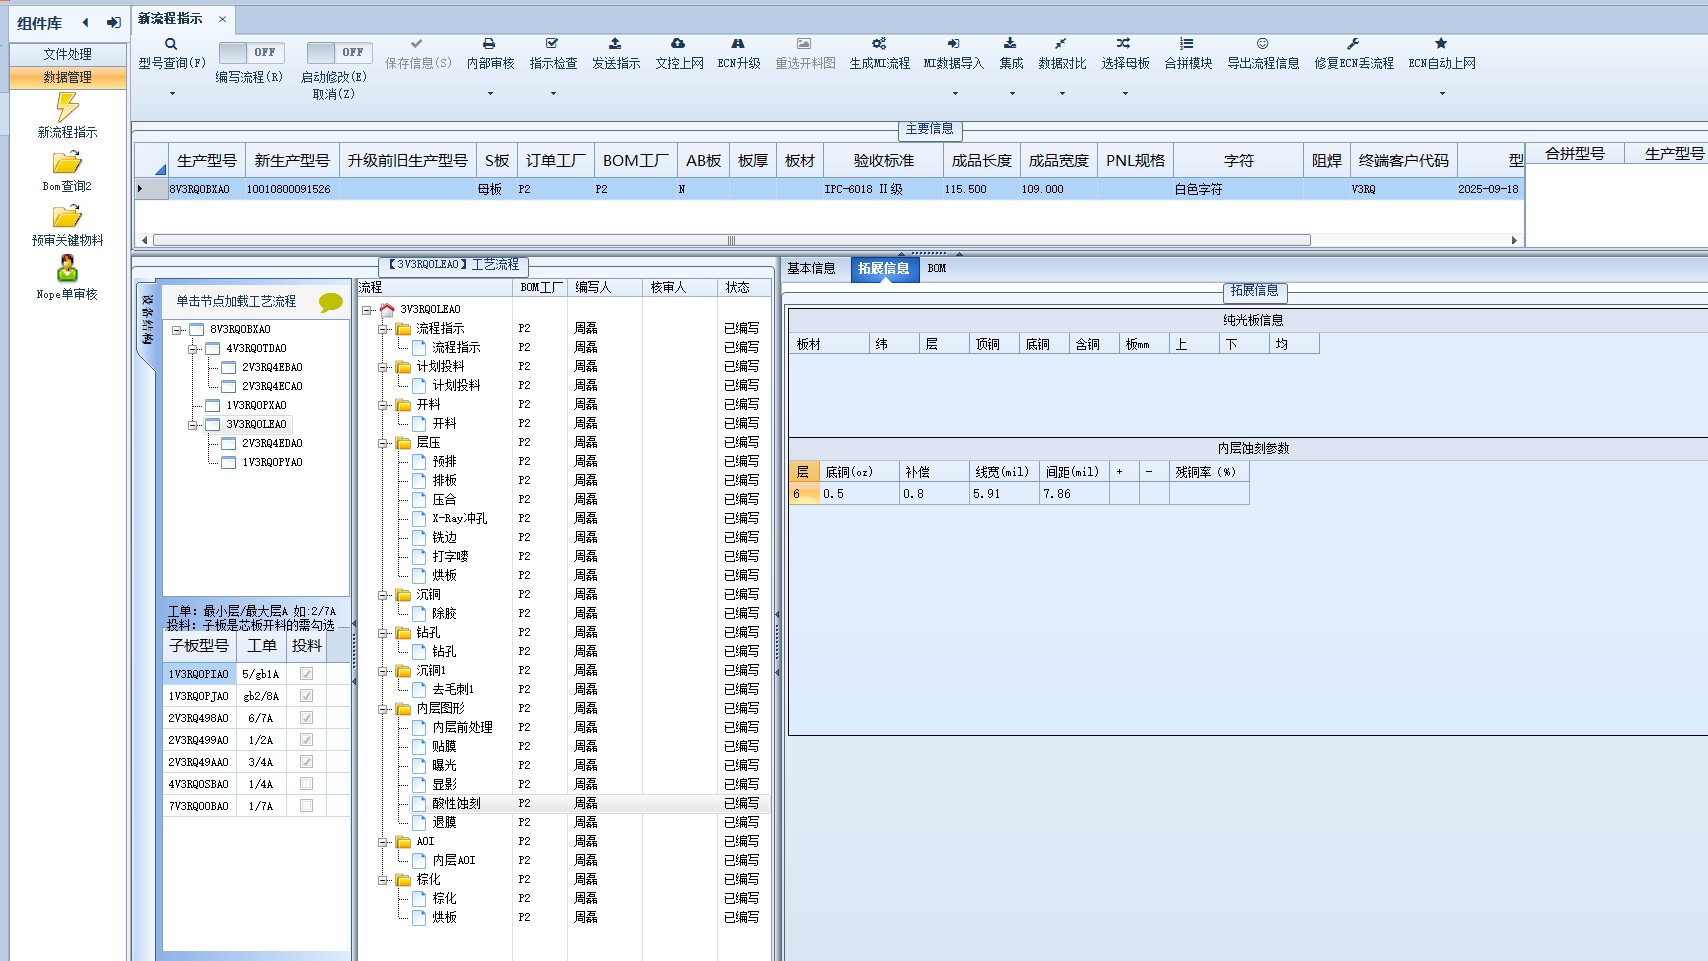
Task: Collapse 组件库 panel with left arrow
Action: click(86, 22)
